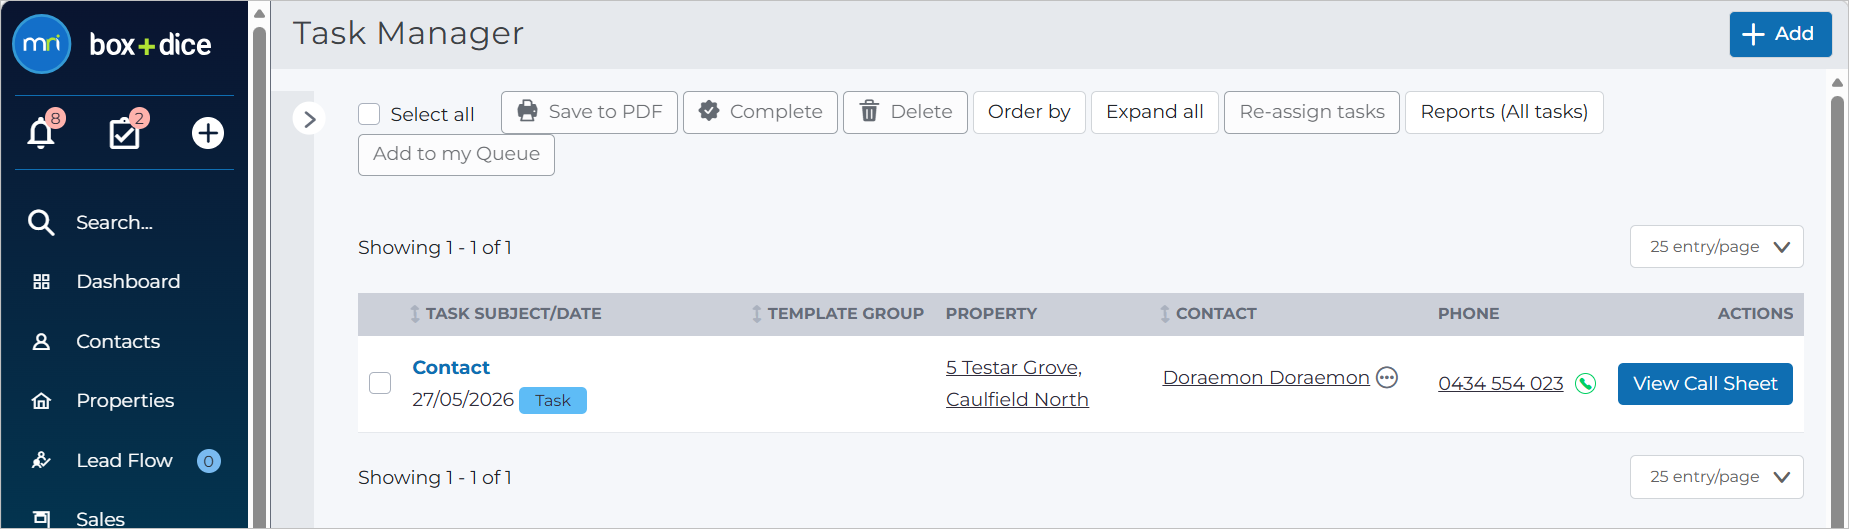Image resolution: width=1849 pixels, height=529 pixels.
Task: Click the View Call Sheet button
Action: tap(1705, 384)
